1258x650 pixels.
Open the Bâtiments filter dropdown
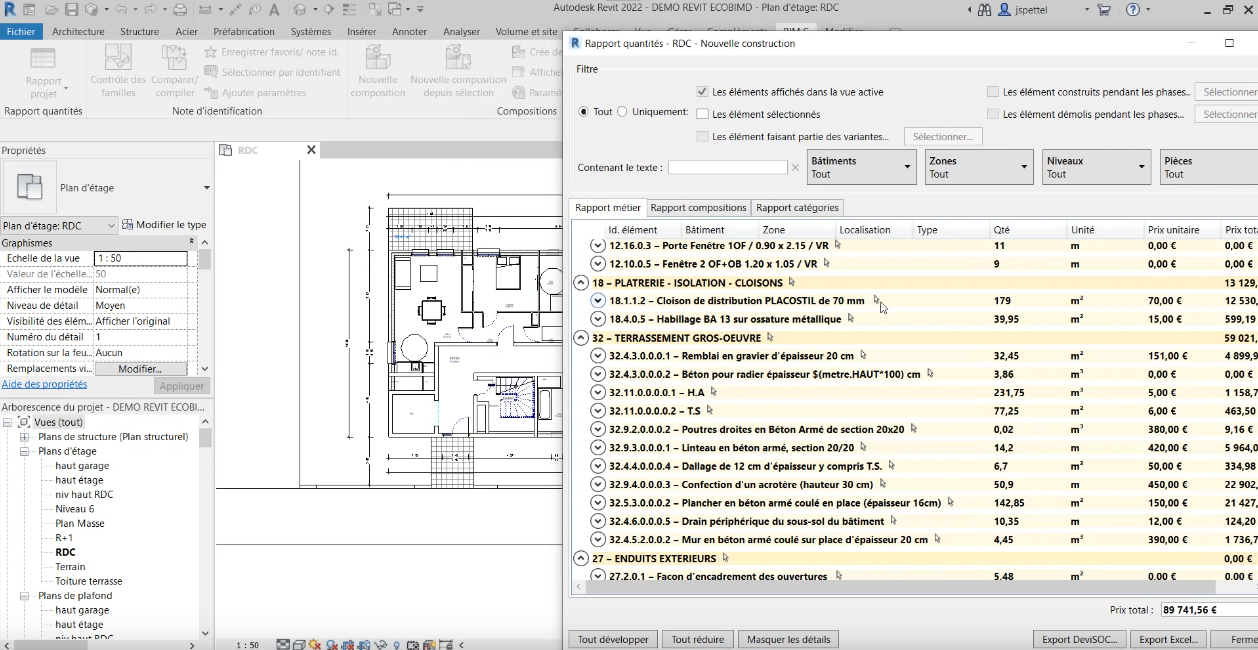click(861, 167)
